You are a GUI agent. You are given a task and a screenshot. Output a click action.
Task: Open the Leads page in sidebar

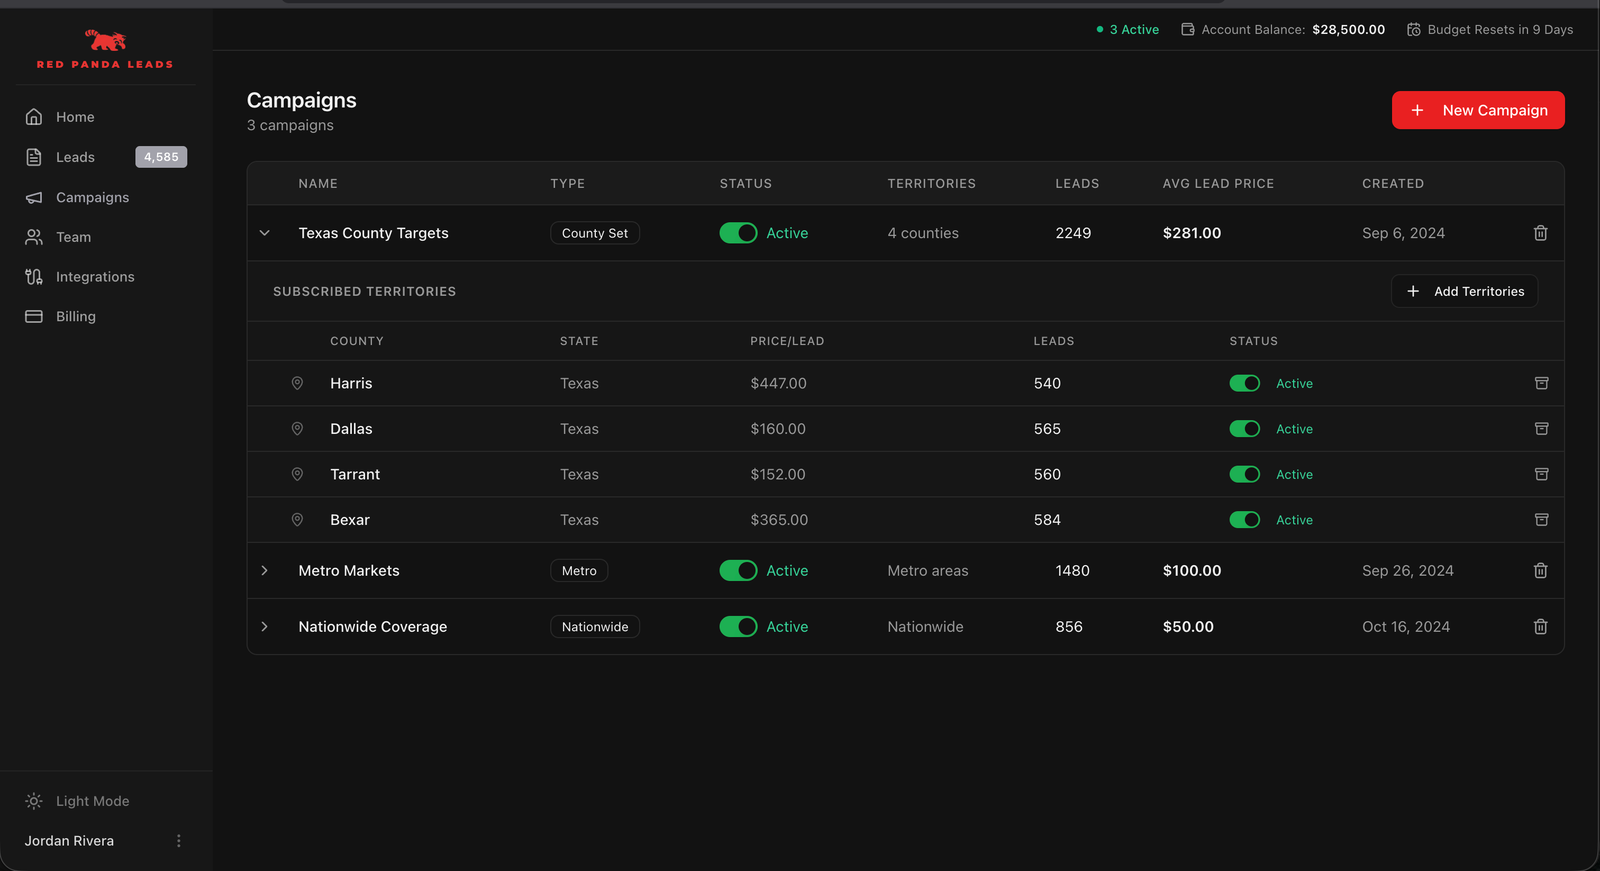(x=75, y=157)
